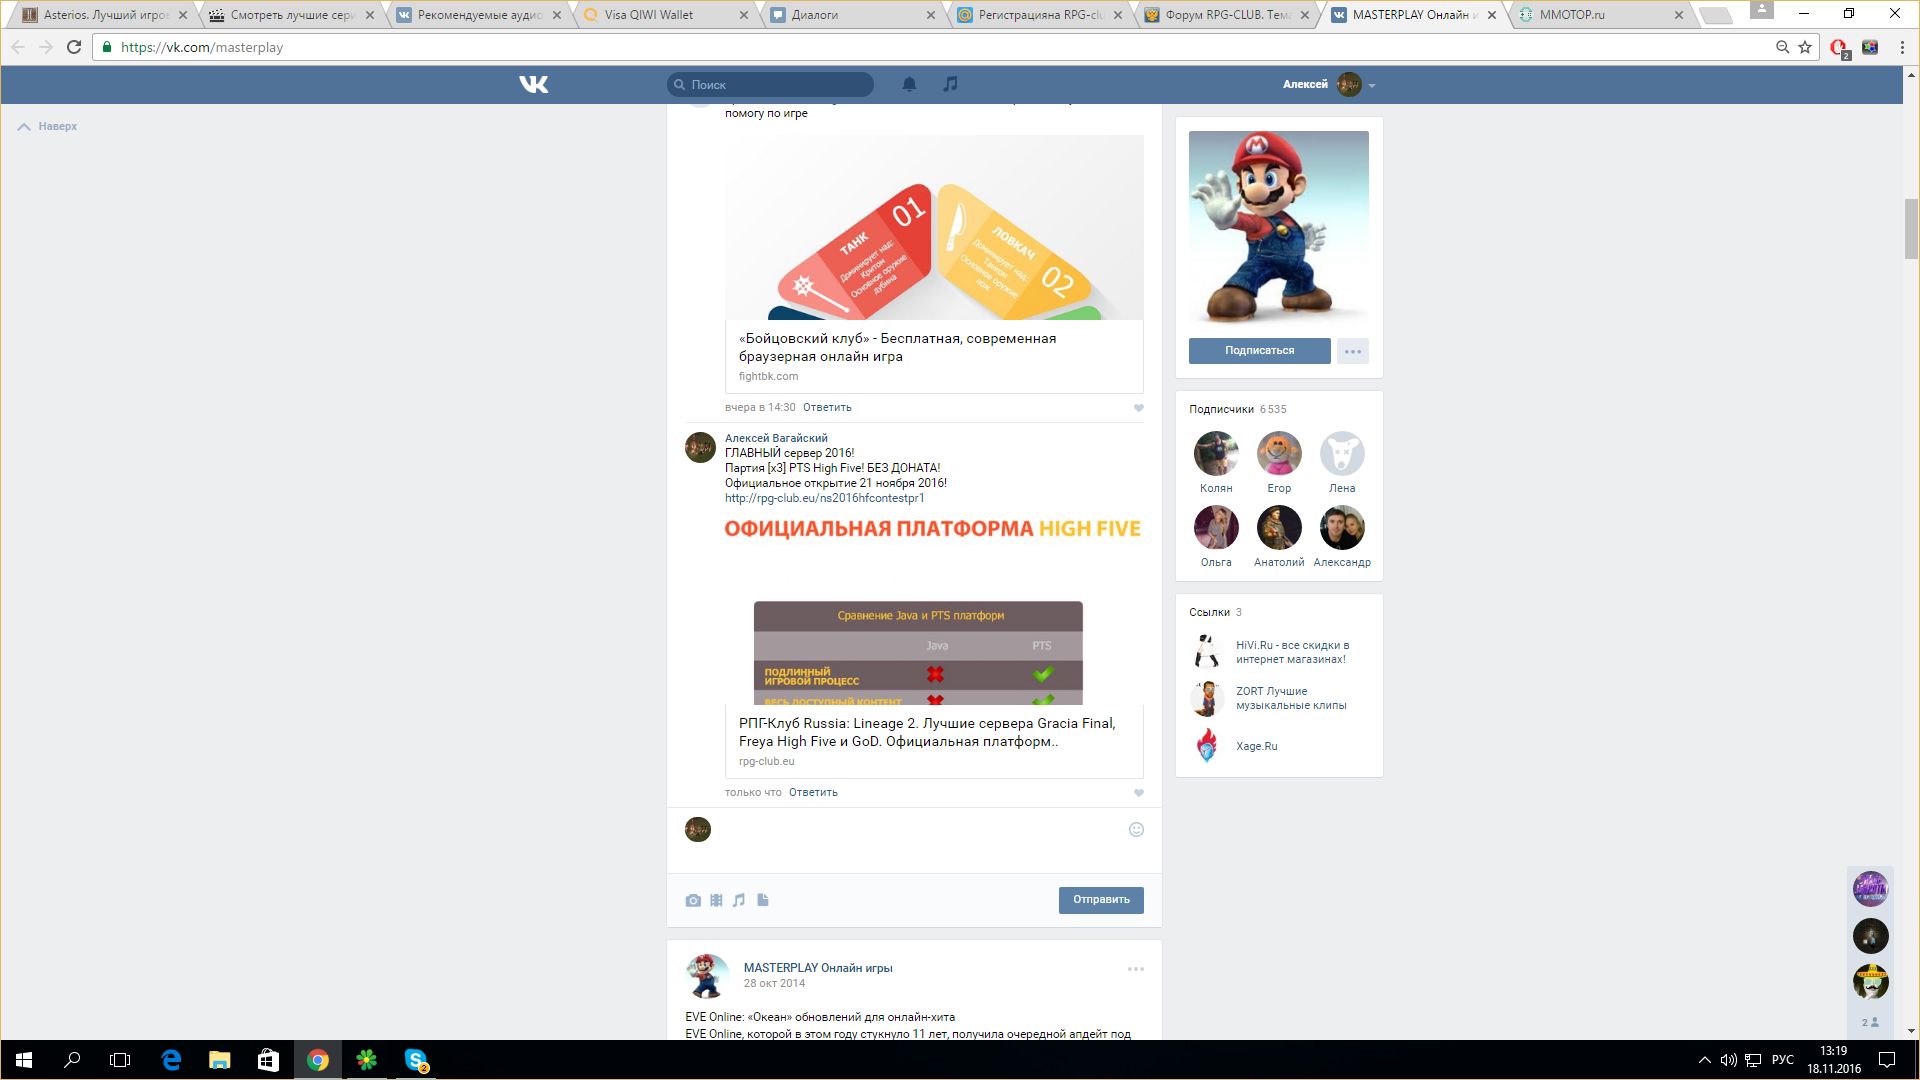1920x1080 pixels.
Task: Like the fightbk.com comment with heart icon
Action: pos(1138,408)
